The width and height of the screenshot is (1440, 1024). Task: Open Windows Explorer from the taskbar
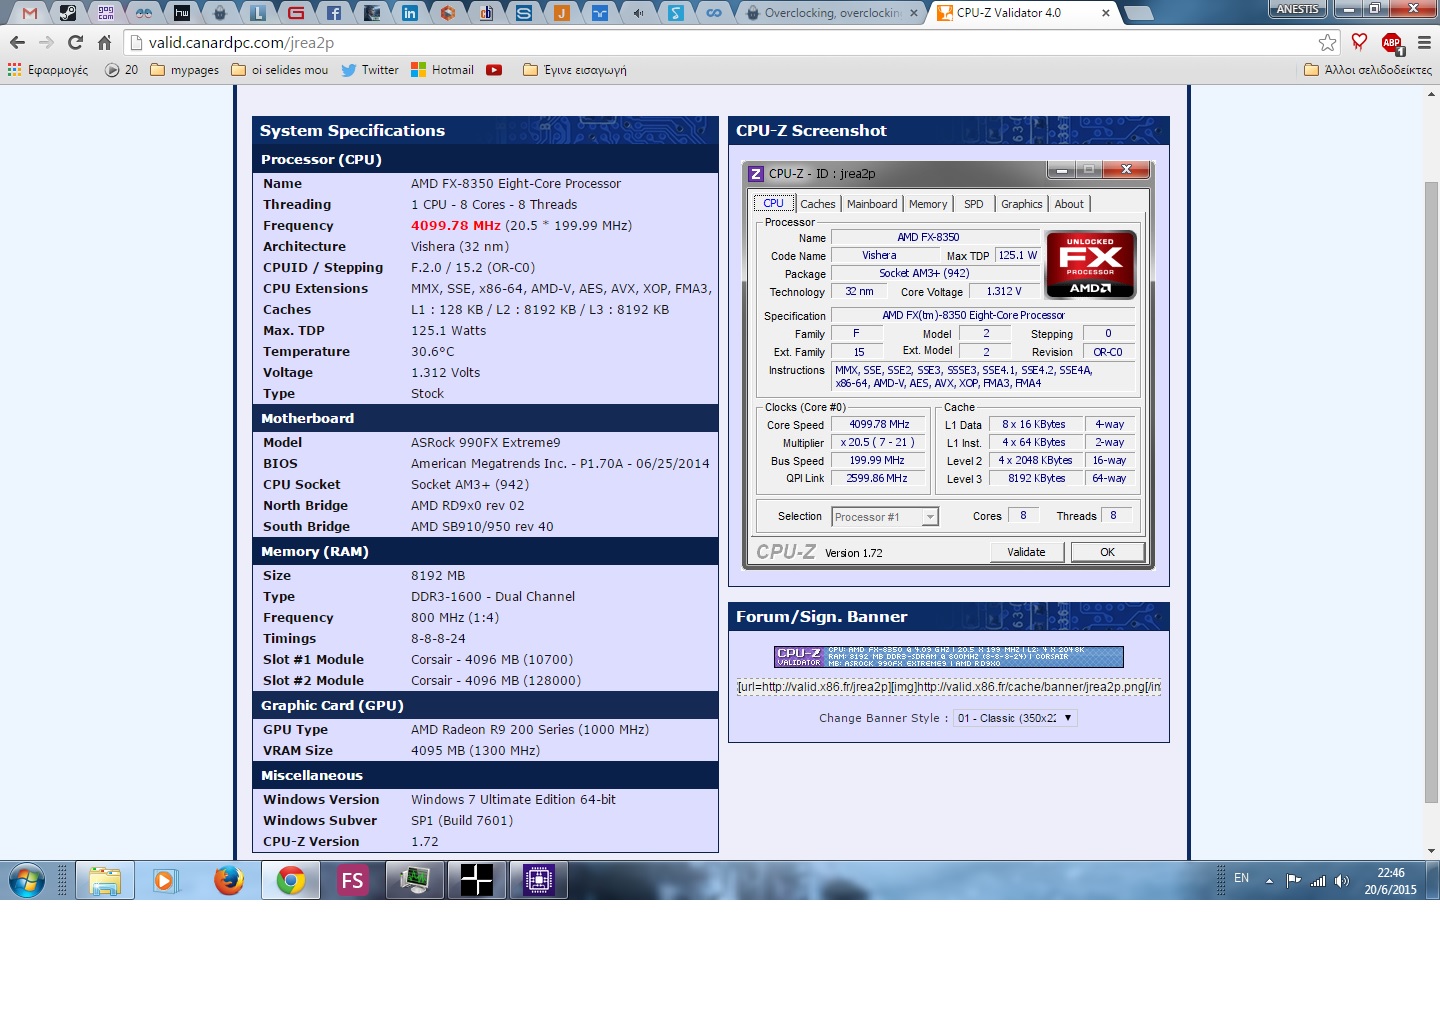click(x=104, y=881)
